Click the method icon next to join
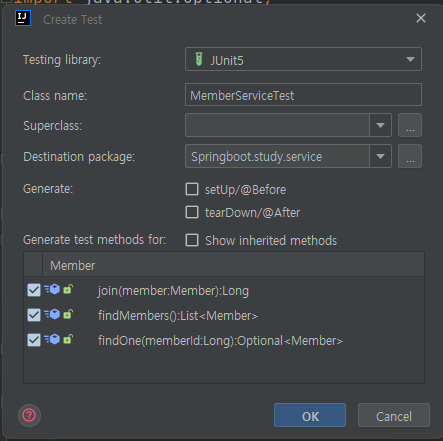Viewport: 443px width, 441px height. [52, 289]
